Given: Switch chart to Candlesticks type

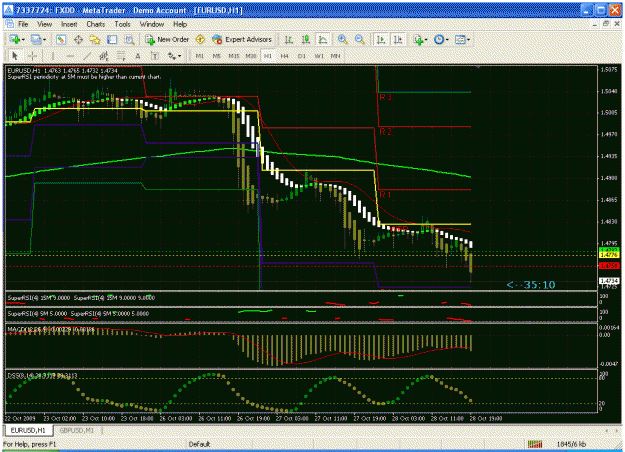Looking at the screenshot, I should [306, 39].
